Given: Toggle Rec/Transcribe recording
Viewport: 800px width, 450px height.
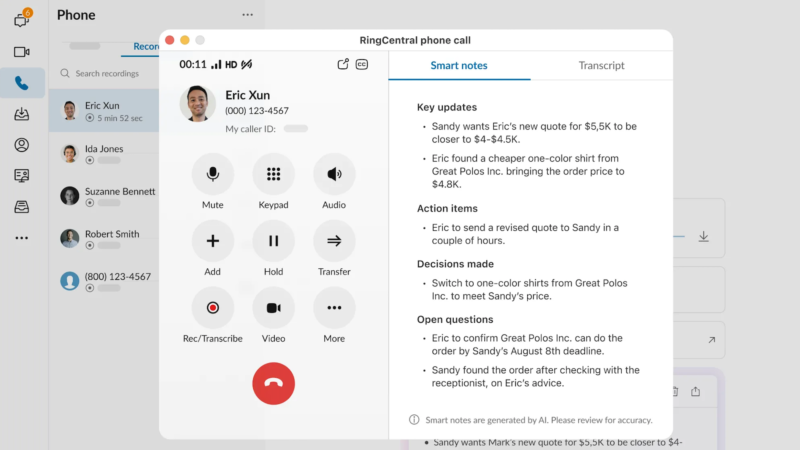Looking at the screenshot, I should click(213, 308).
